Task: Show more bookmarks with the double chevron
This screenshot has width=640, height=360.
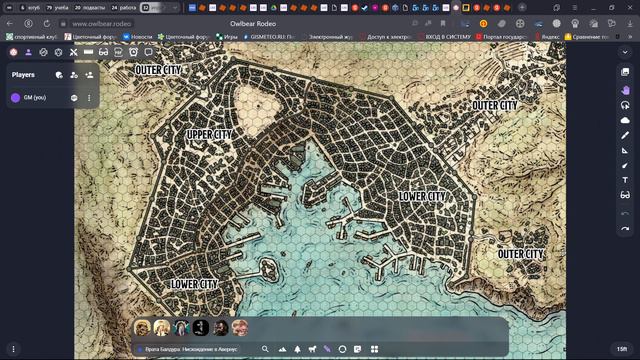Action: 630,37
